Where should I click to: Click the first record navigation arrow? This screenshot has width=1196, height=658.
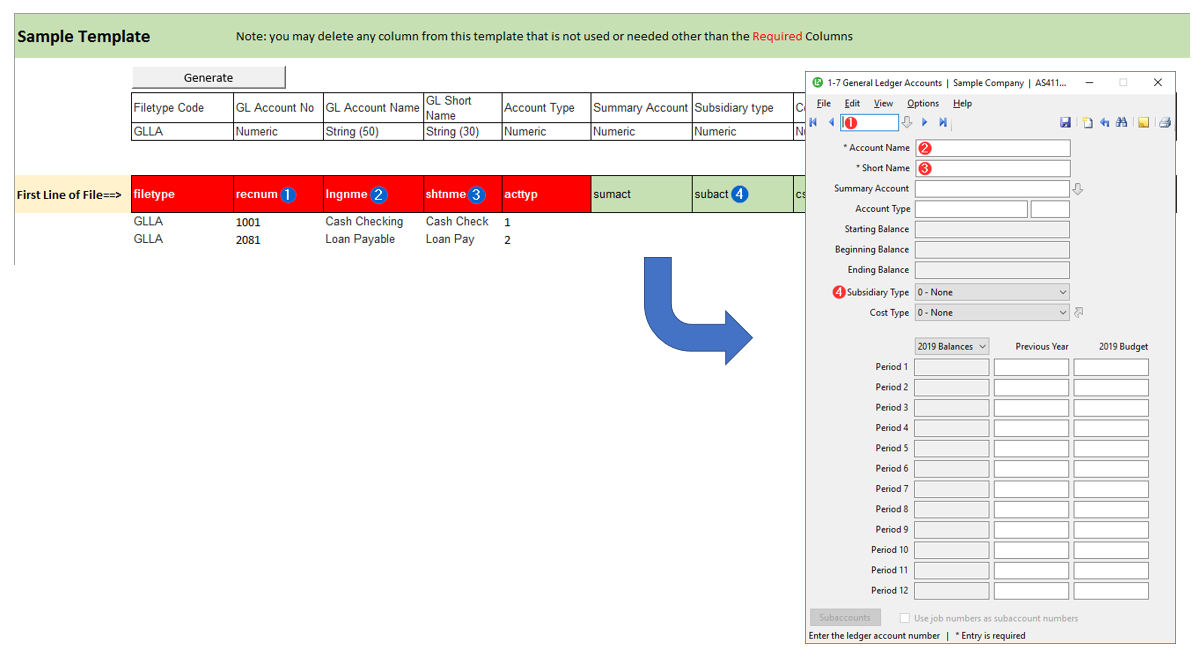[813, 123]
